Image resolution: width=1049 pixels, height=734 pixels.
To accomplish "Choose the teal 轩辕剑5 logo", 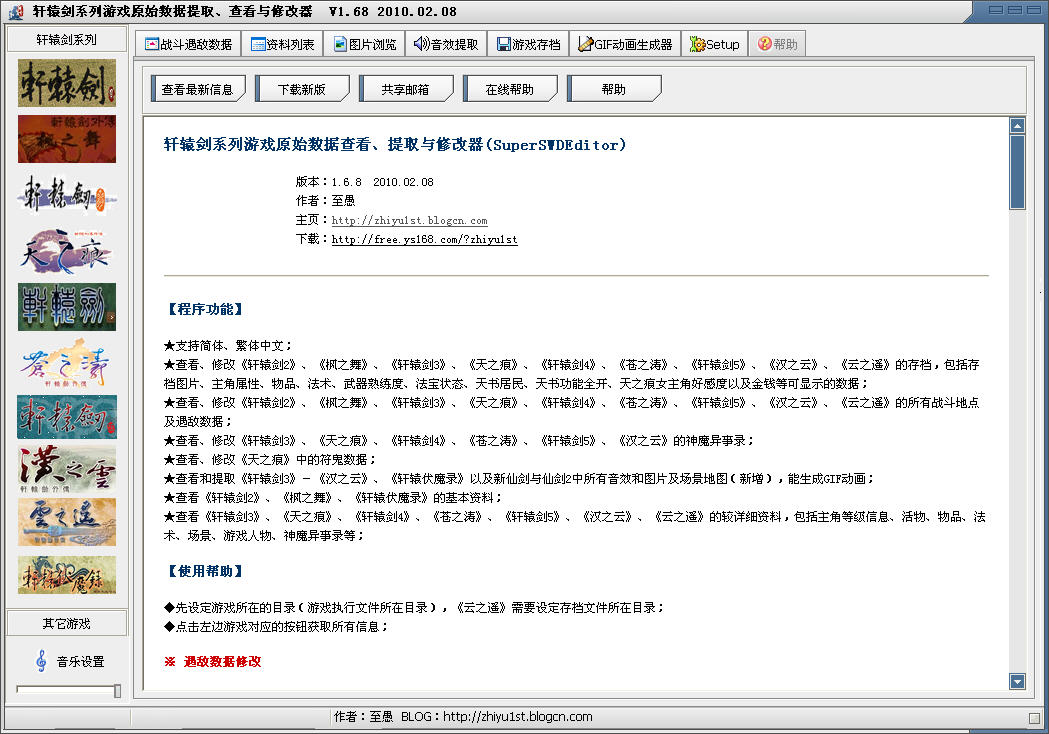I will [x=67, y=418].
